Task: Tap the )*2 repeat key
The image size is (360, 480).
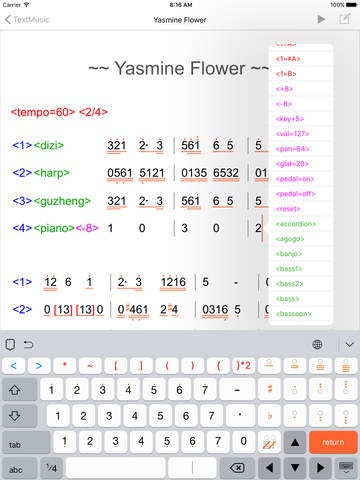Action: [x=244, y=366]
